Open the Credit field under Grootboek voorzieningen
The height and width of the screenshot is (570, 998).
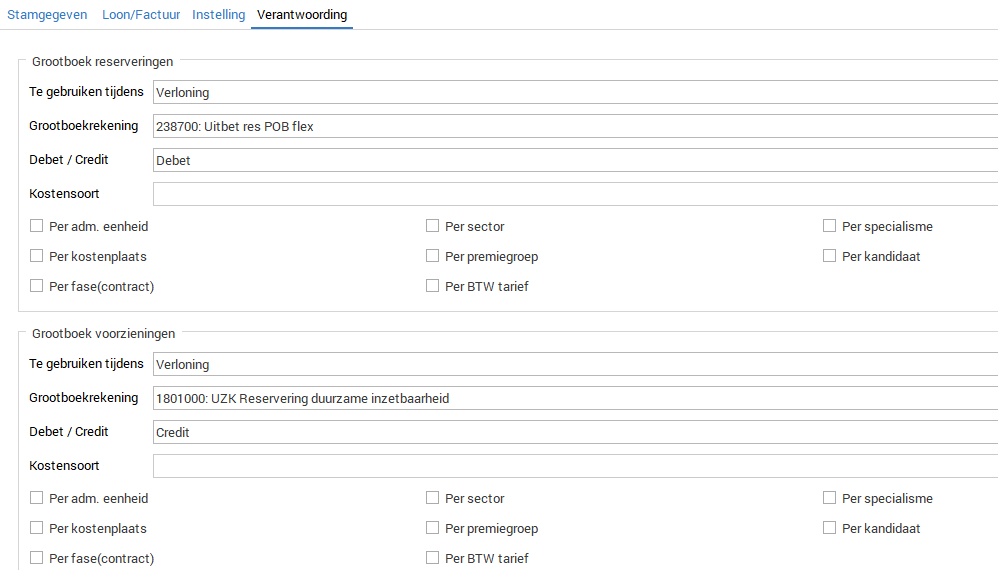pos(575,432)
